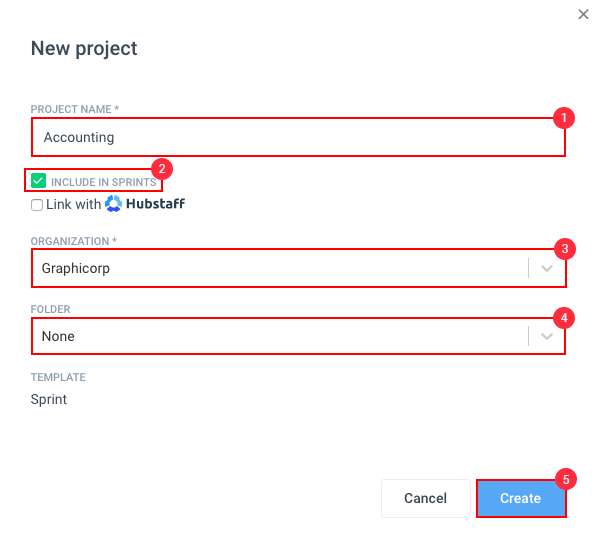Select the Sprint template text
The image size is (598, 538).
click(x=49, y=400)
